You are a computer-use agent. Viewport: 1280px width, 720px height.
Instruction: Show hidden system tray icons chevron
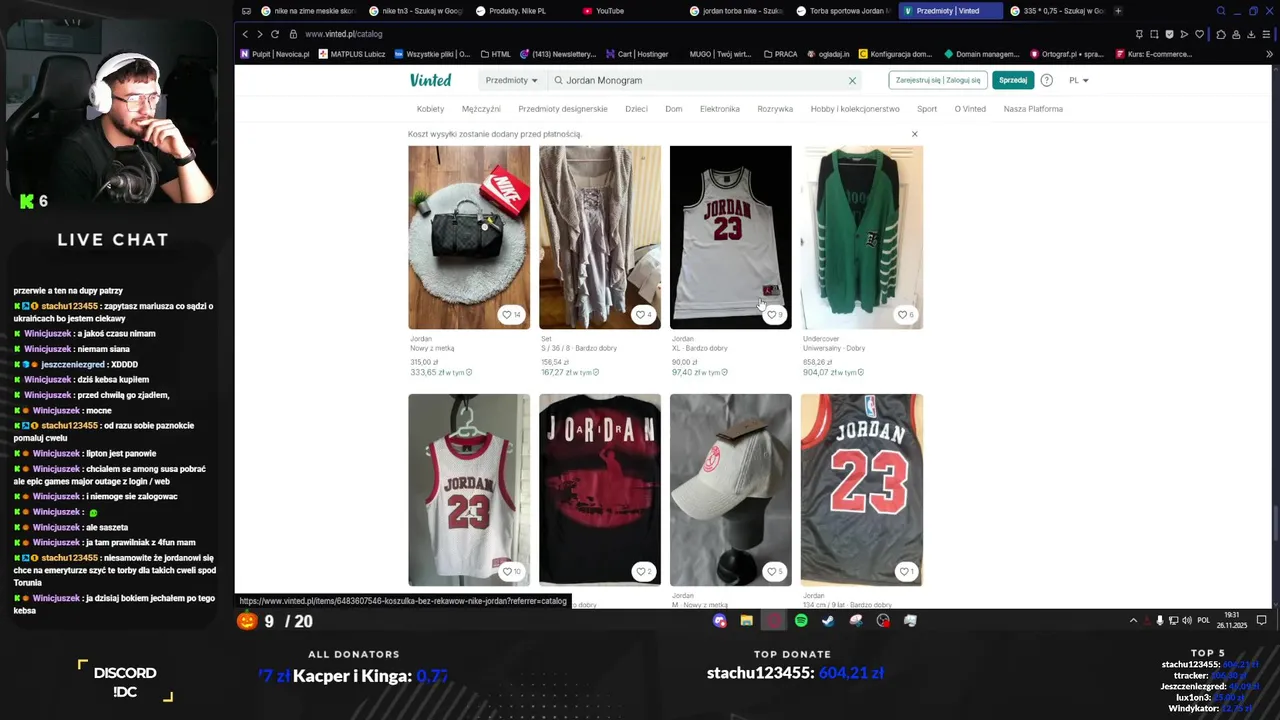1133,620
